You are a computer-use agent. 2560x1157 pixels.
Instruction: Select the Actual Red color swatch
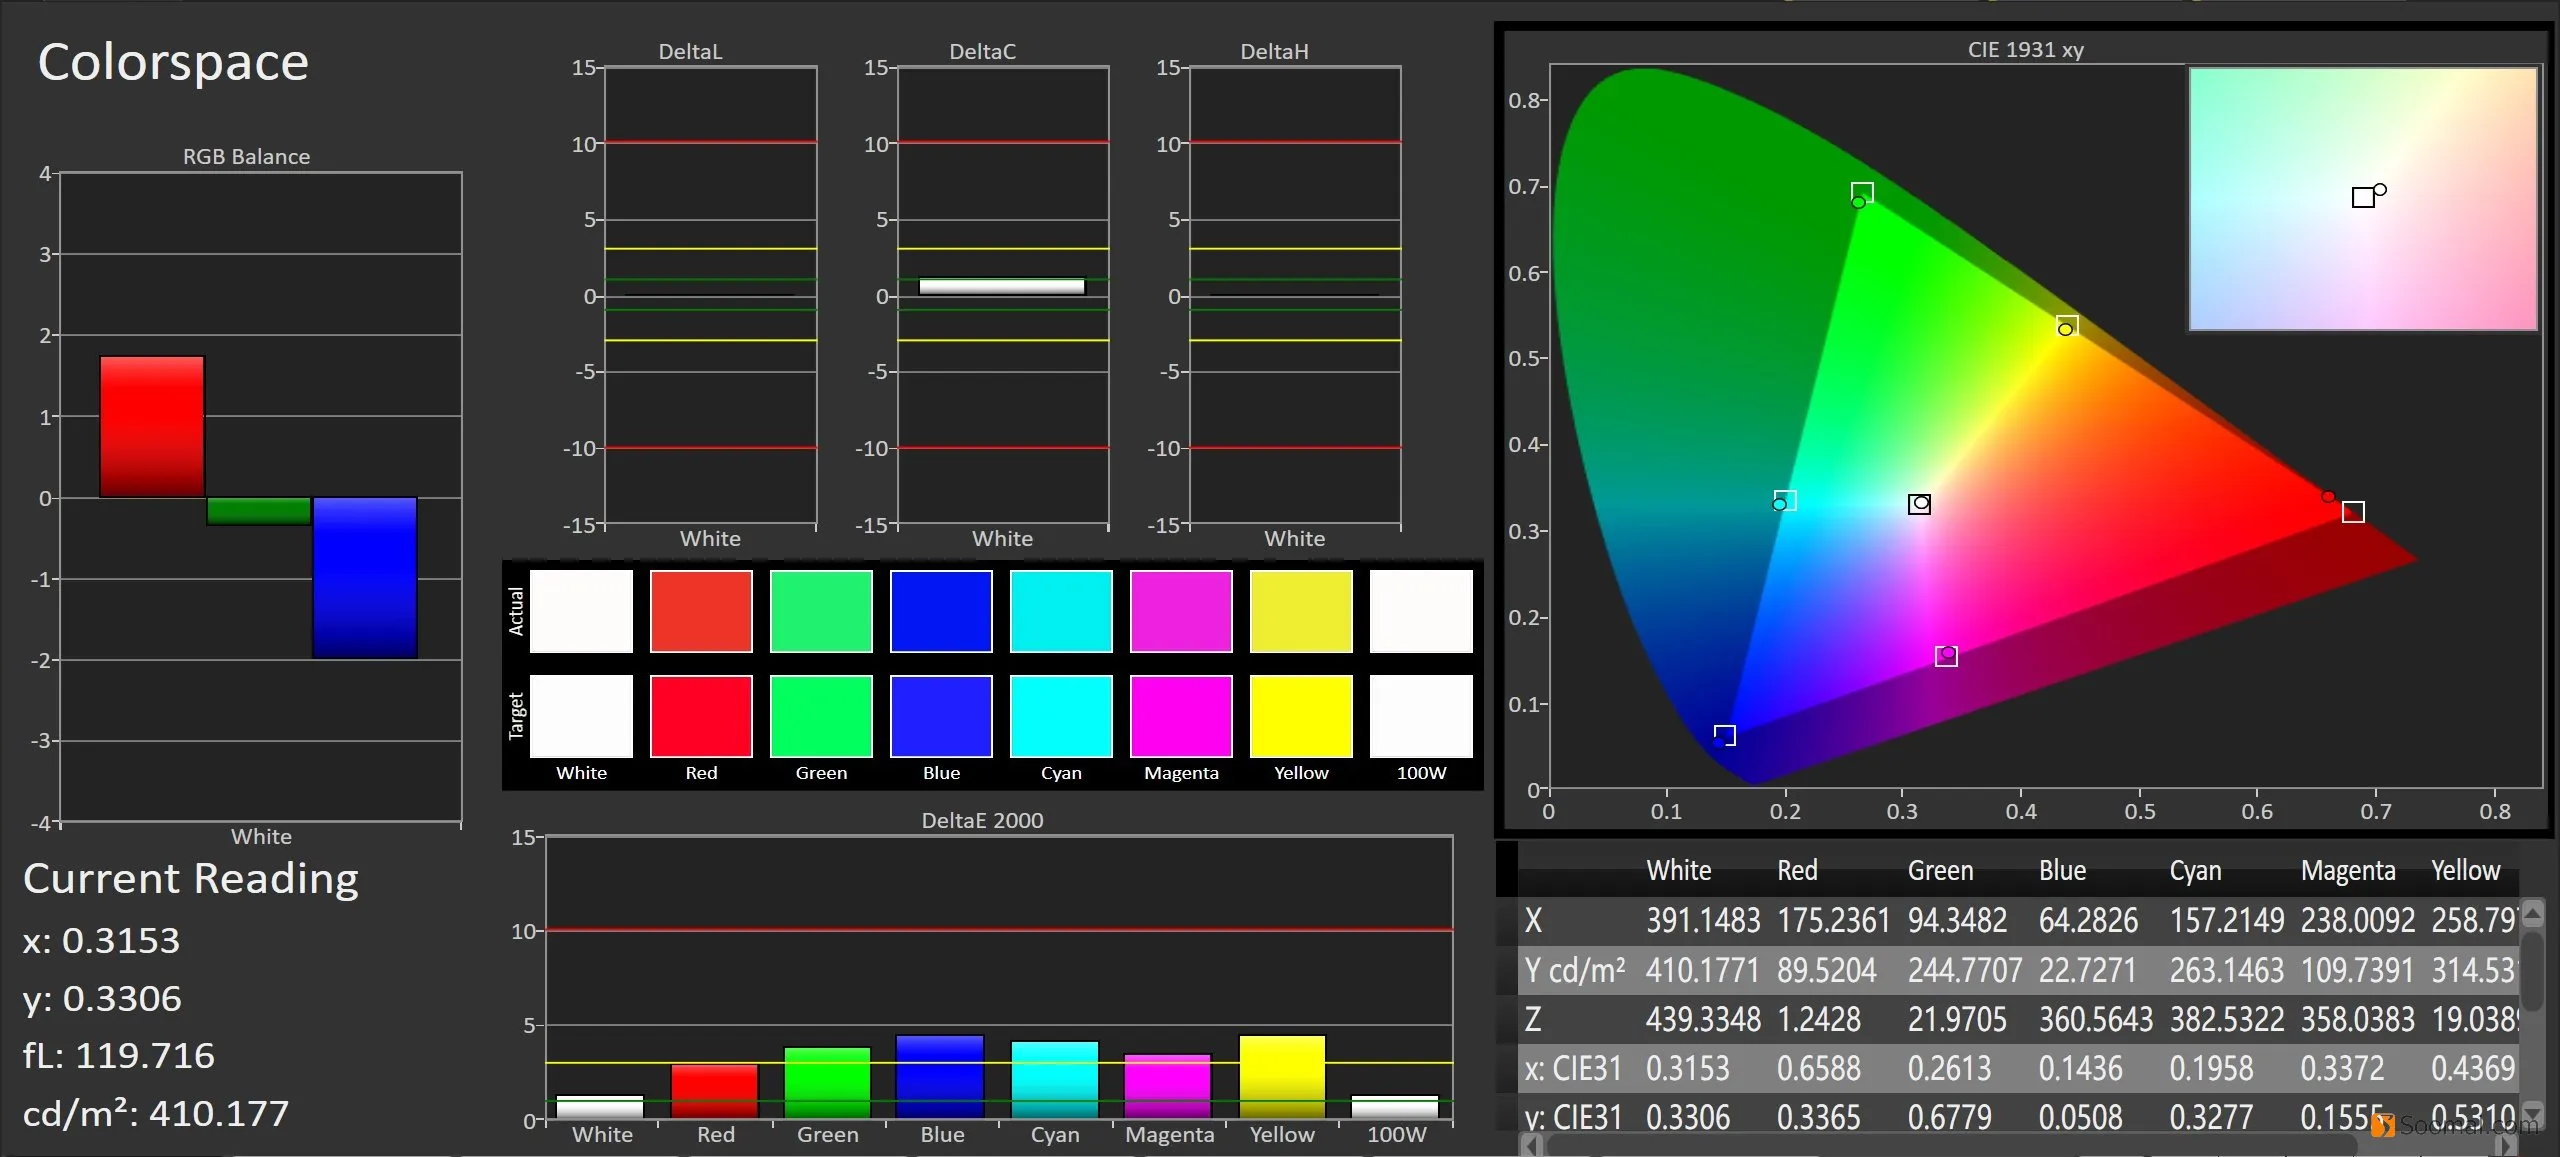tap(701, 611)
